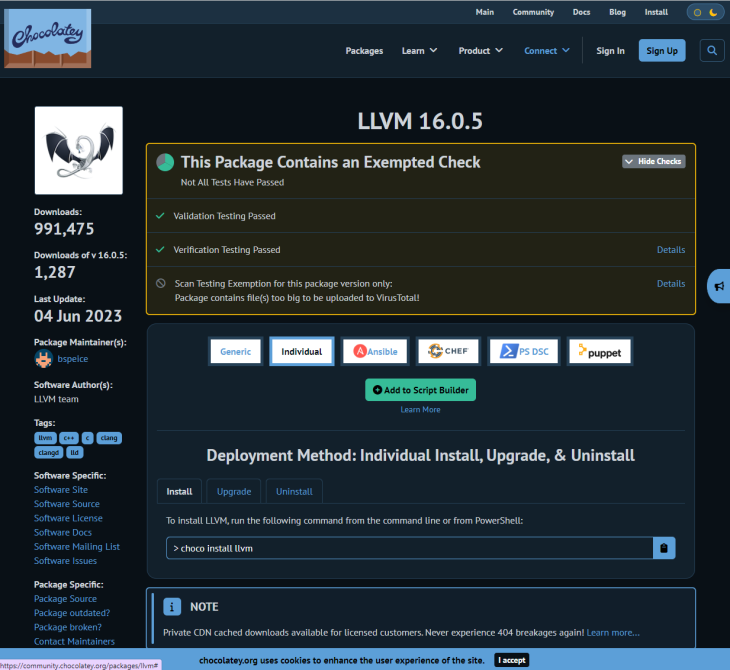Click Learn more link in NOTE box
Screen dimensions: 730x670
613,632
